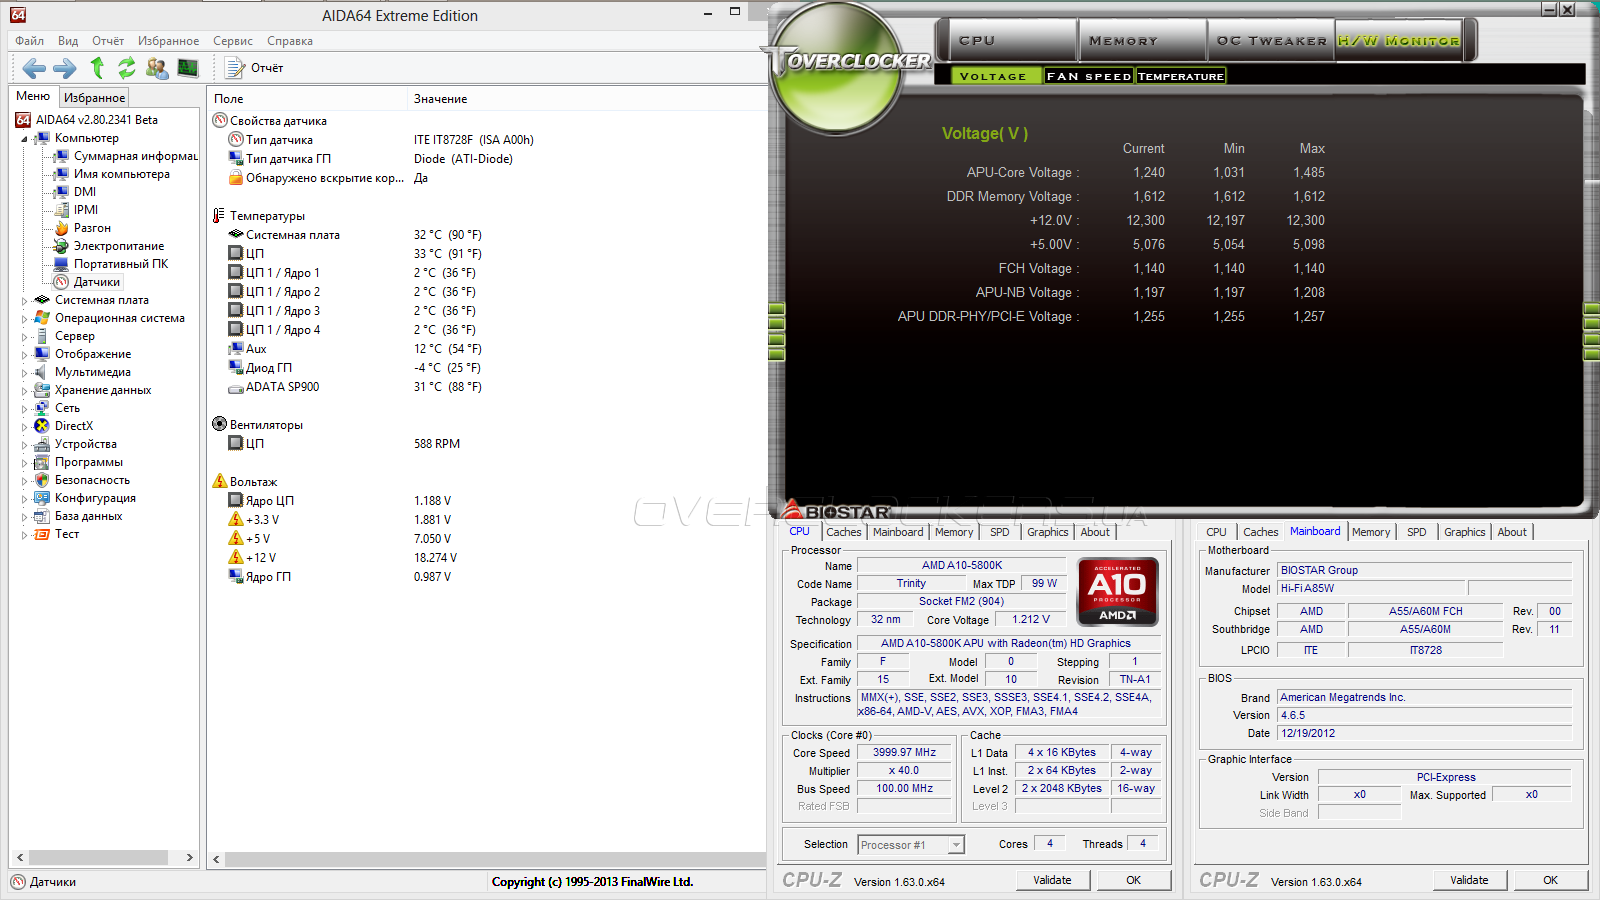Image resolution: width=1600 pixels, height=900 pixels.
Task: Expand the Сеть tree node
Action: 25,408
